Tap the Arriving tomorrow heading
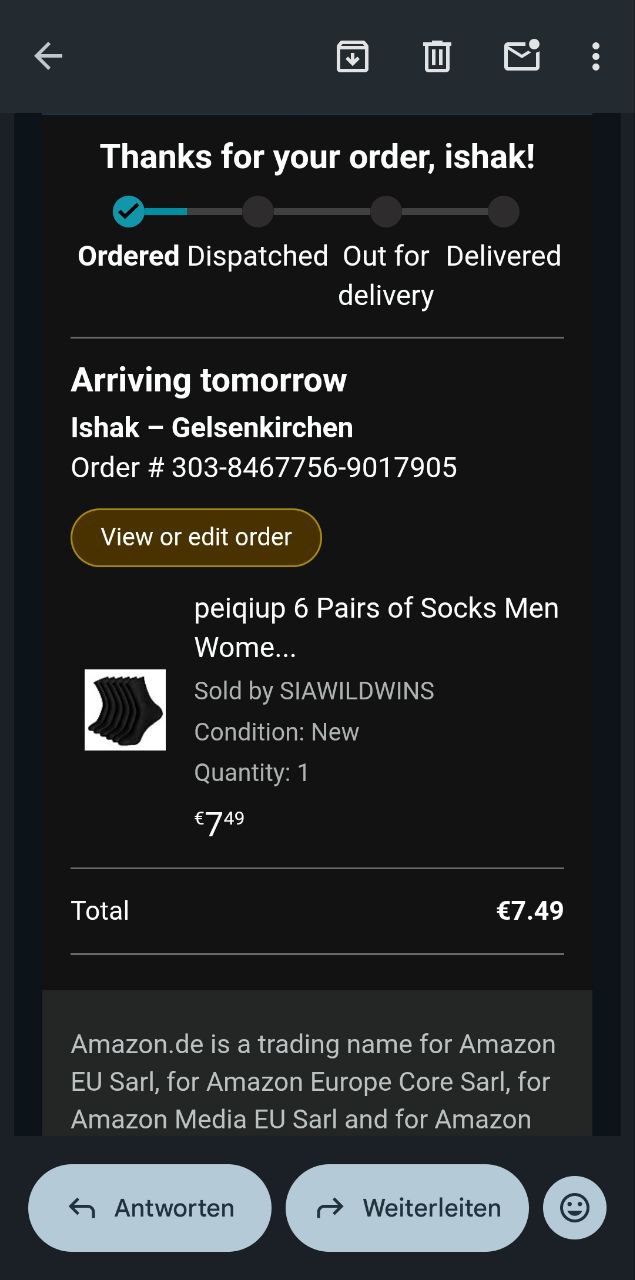 tap(209, 380)
